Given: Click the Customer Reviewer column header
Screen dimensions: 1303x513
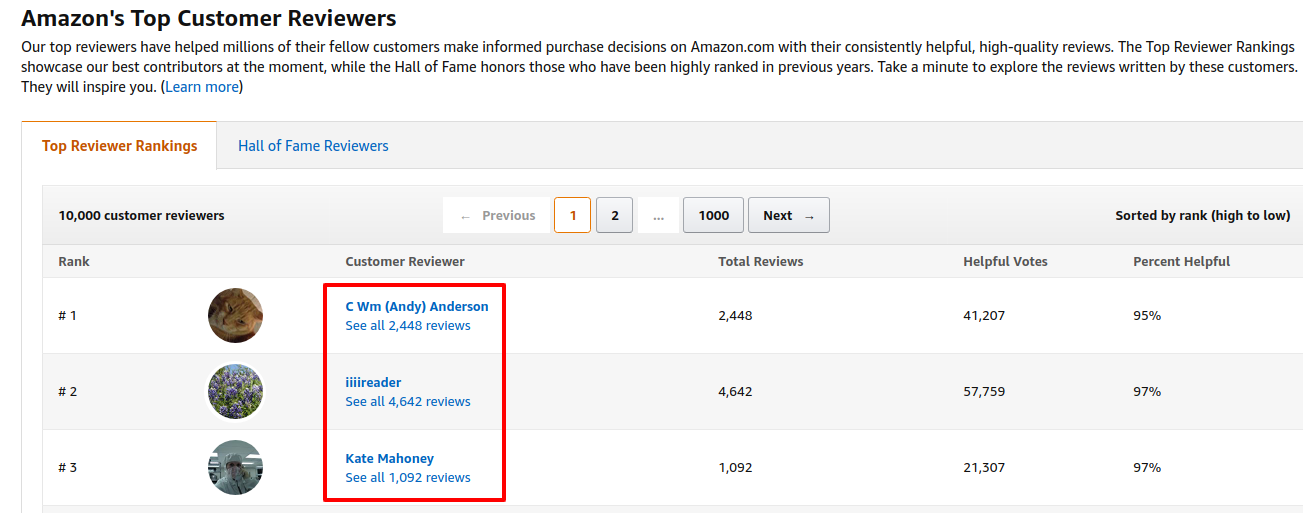Looking at the screenshot, I should pyautogui.click(x=405, y=262).
